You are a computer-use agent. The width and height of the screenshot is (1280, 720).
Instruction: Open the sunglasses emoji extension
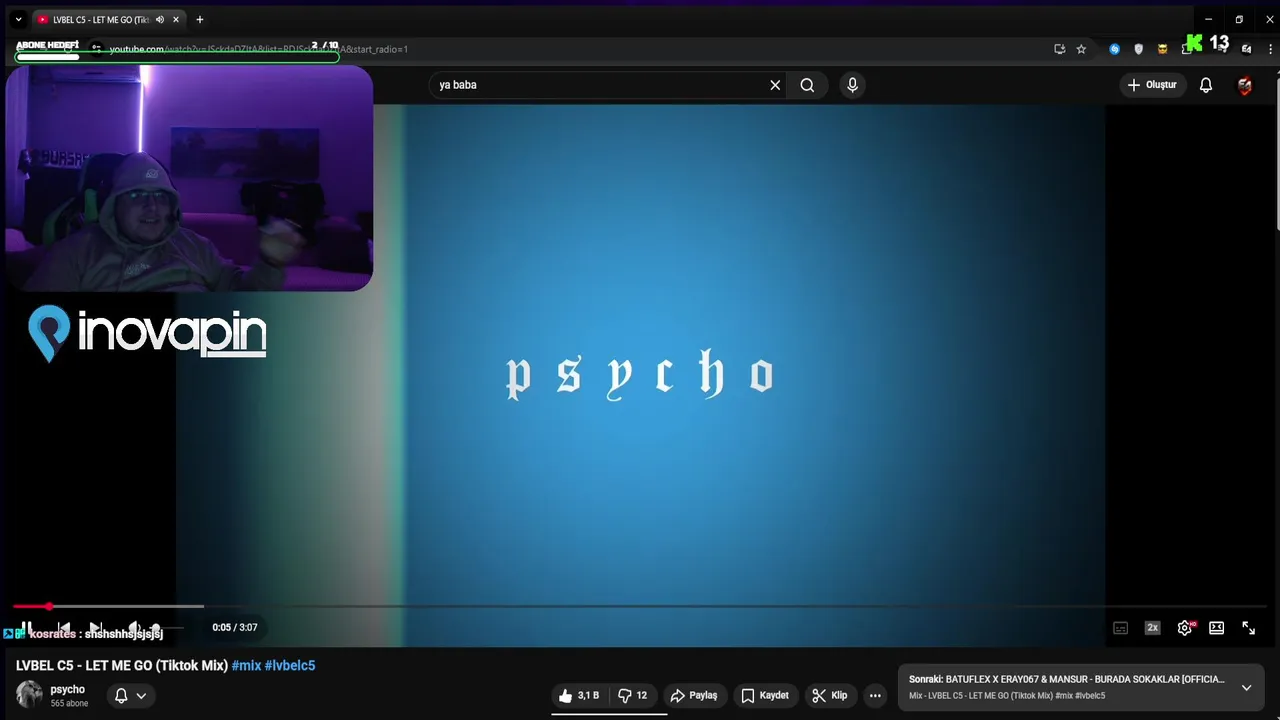[x=1162, y=49]
